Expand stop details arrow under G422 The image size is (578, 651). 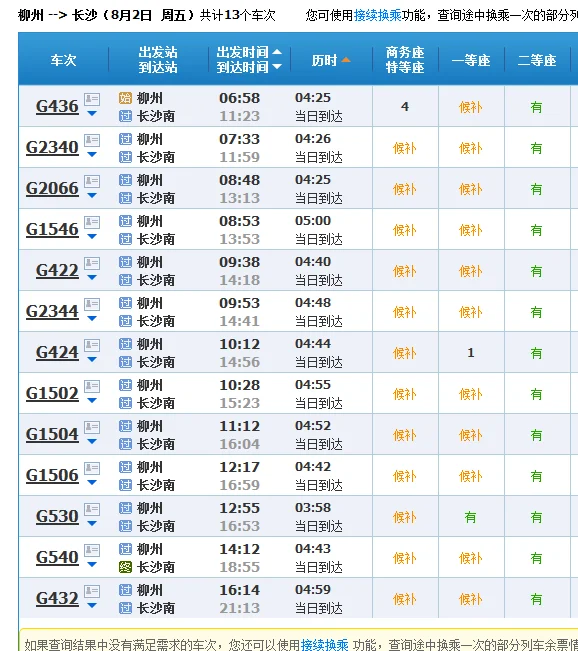click(x=92, y=277)
